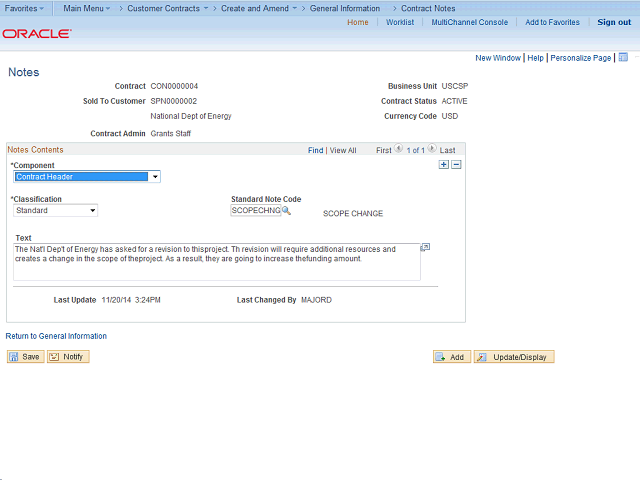
Task: Click the Add button
Action: click(x=452, y=357)
